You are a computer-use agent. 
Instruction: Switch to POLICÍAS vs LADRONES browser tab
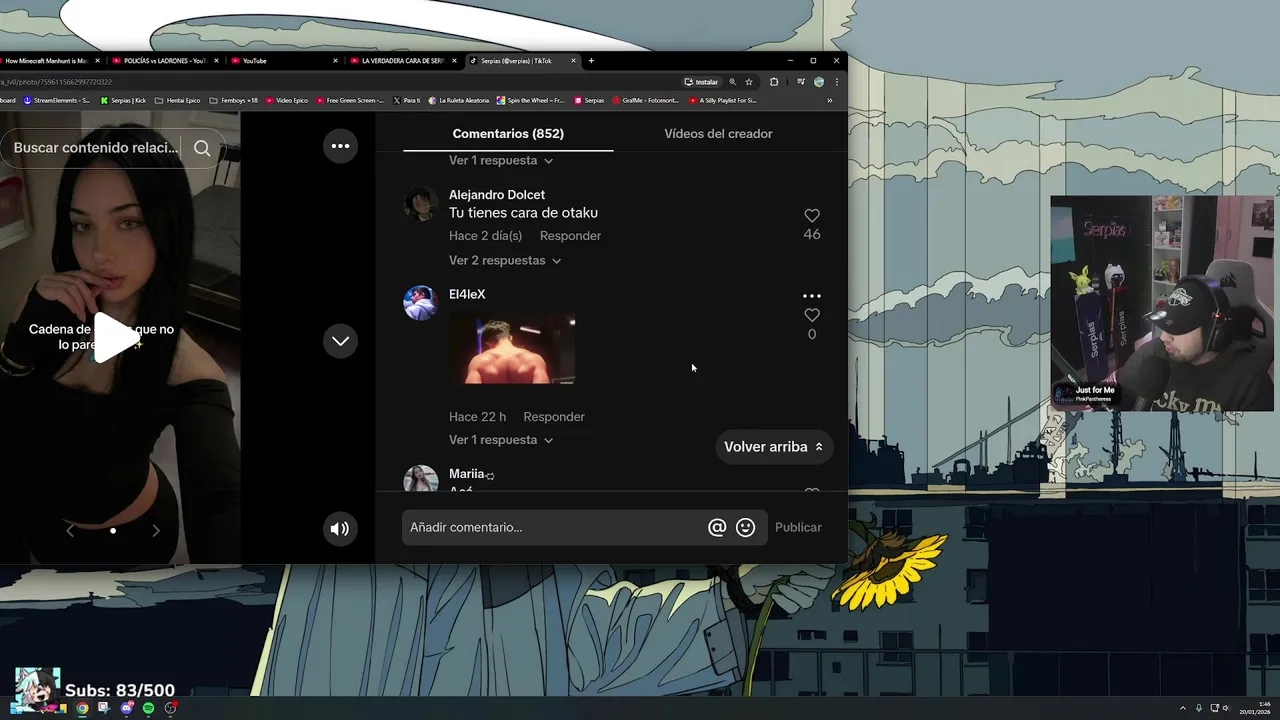pos(164,61)
